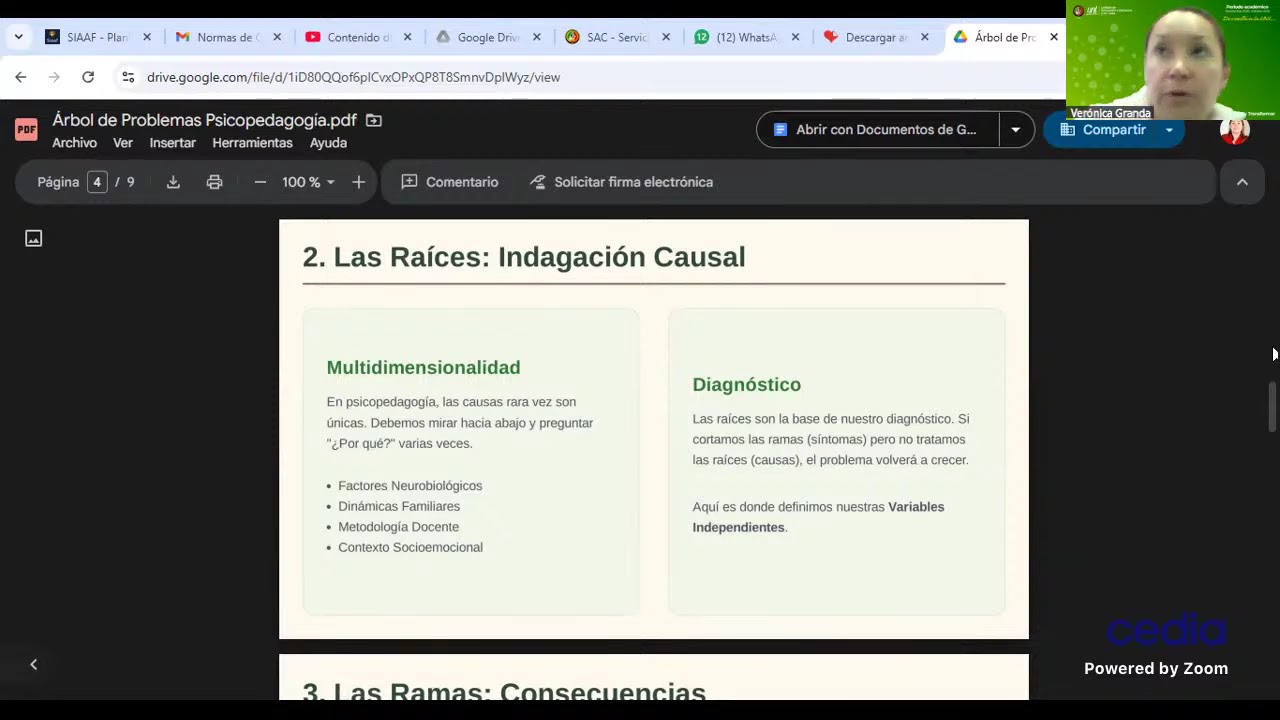The width and height of the screenshot is (1280, 720).
Task: Switch to the WhatsApp tab
Action: point(746,37)
